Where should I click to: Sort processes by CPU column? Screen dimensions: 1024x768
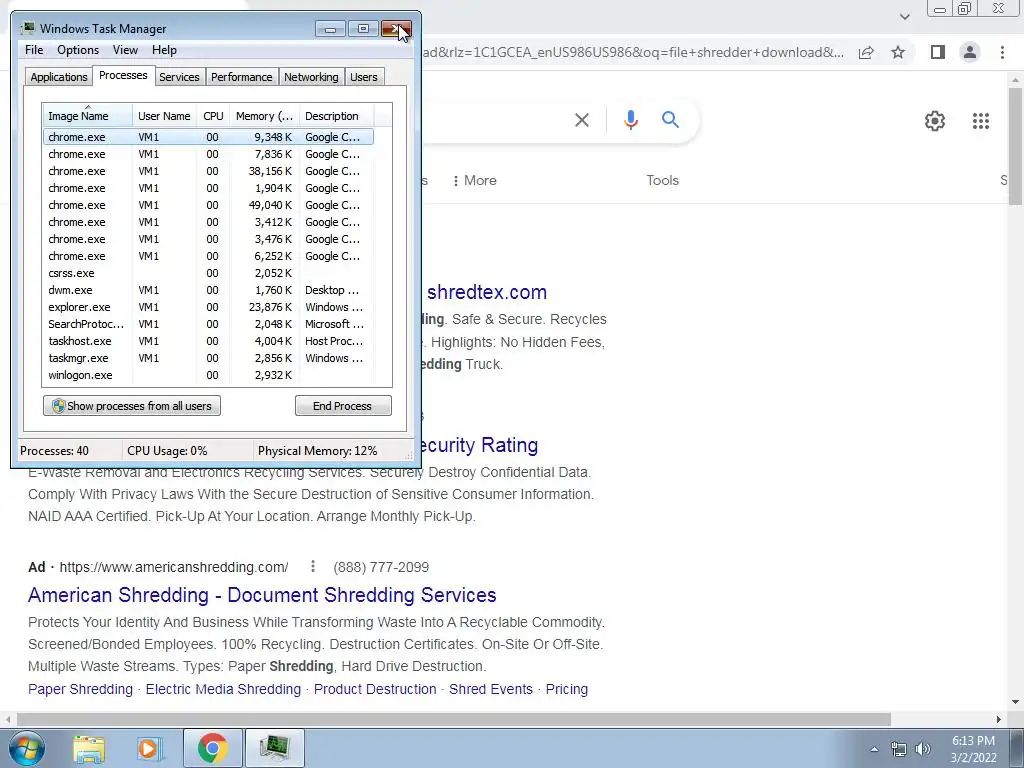(x=213, y=116)
